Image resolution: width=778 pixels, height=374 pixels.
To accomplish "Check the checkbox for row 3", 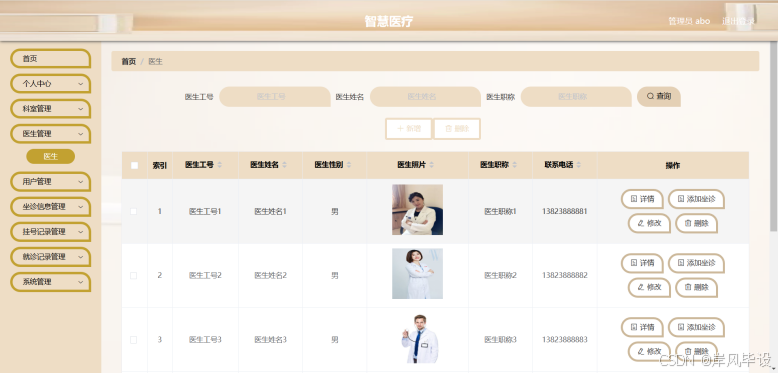I will tap(133, 340).
